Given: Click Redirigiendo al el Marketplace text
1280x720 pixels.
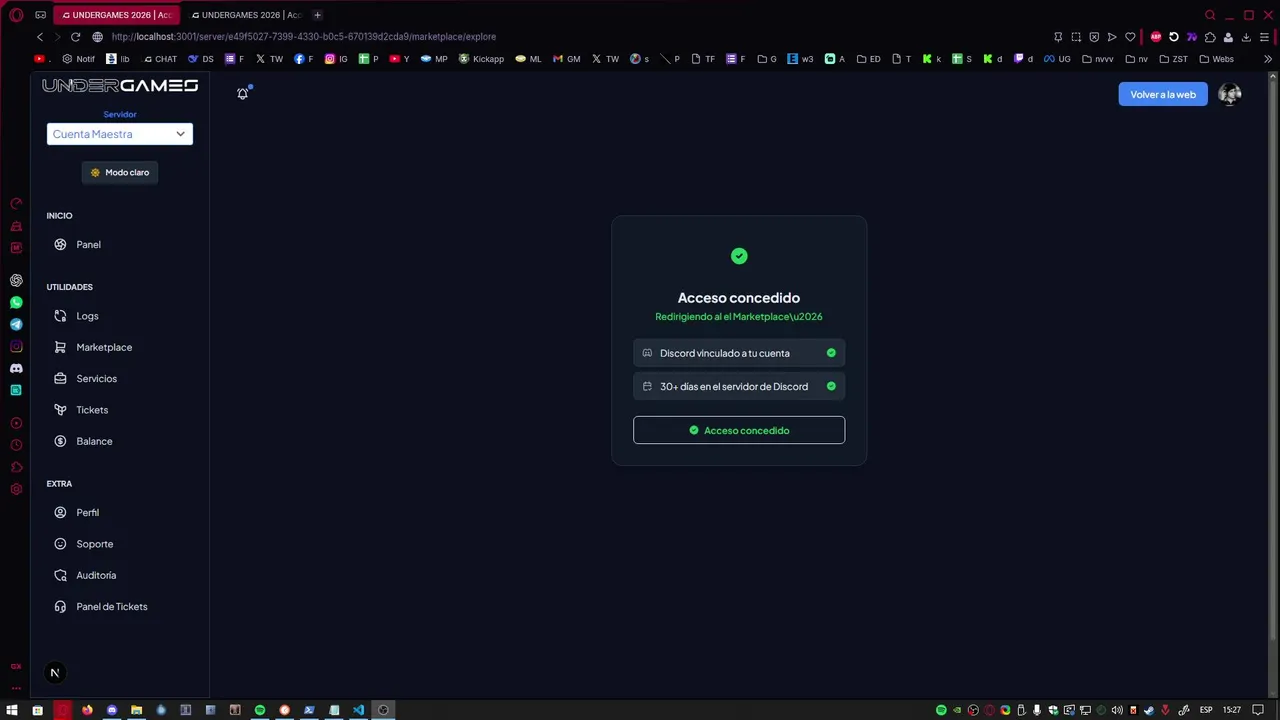Looking at the screenshot, I should point(739,316).
